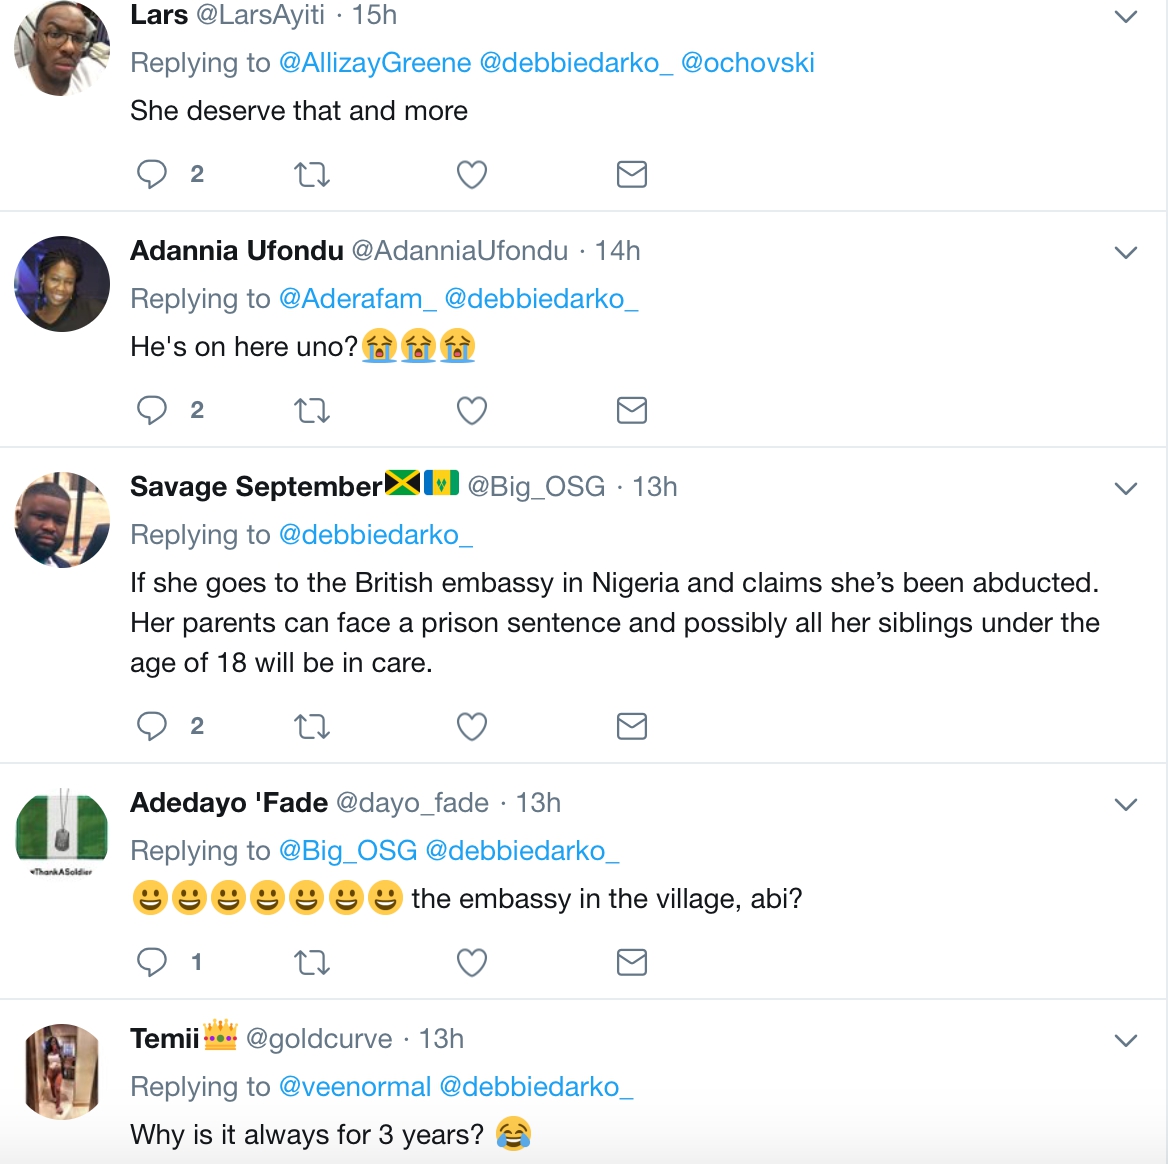
Task: Visit the @Big_OSG mention in Adedayo's reply
Action: tap(348, 851)
